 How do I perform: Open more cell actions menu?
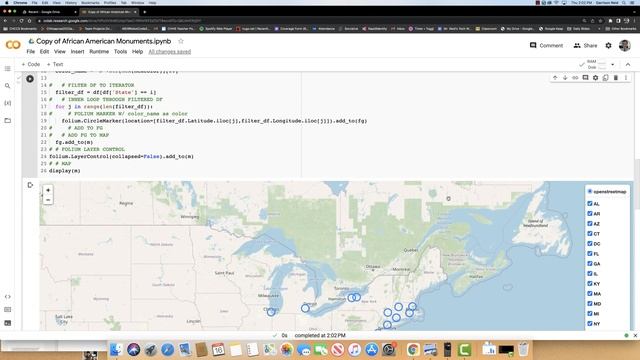tap(626, 78)
